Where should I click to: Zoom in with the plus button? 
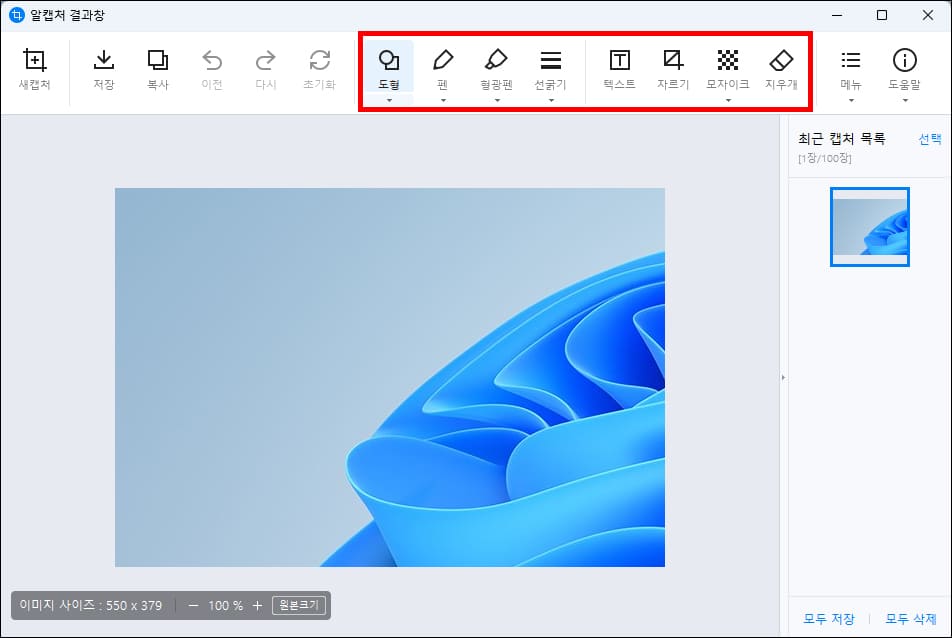click(257, 606)
